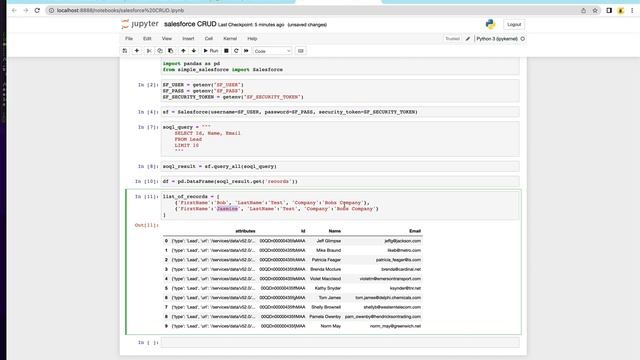
Task: Click the Trusted notebook indicator
Action: click(x=452, y=39)
